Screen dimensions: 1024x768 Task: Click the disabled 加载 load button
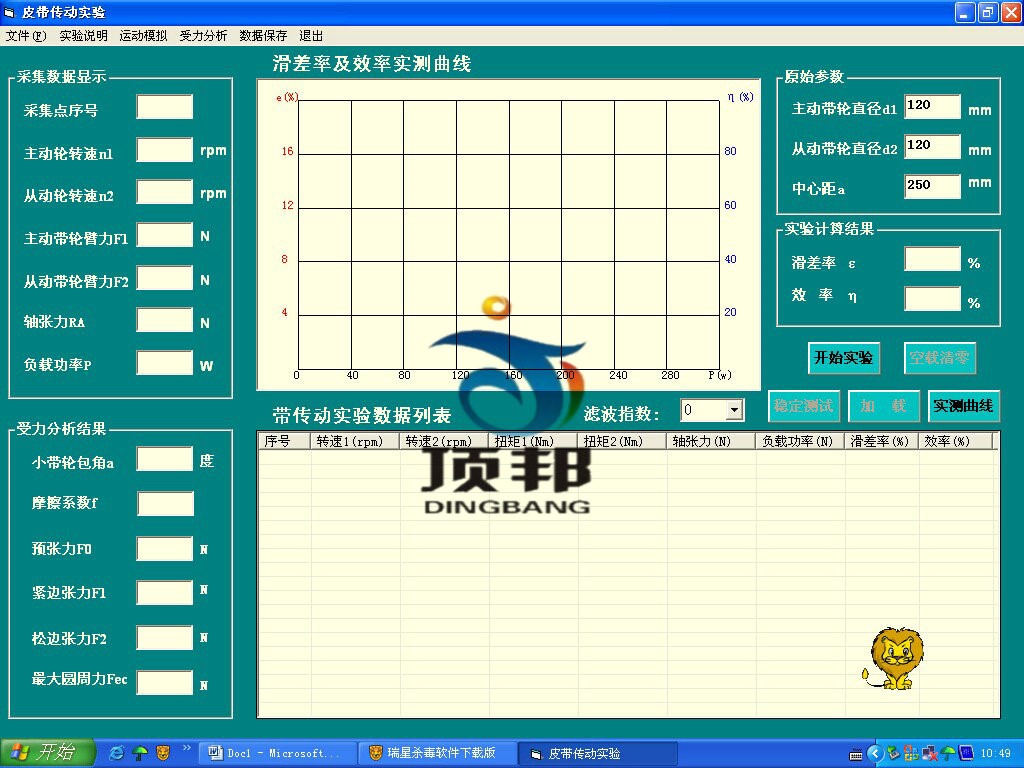point(884,406)
